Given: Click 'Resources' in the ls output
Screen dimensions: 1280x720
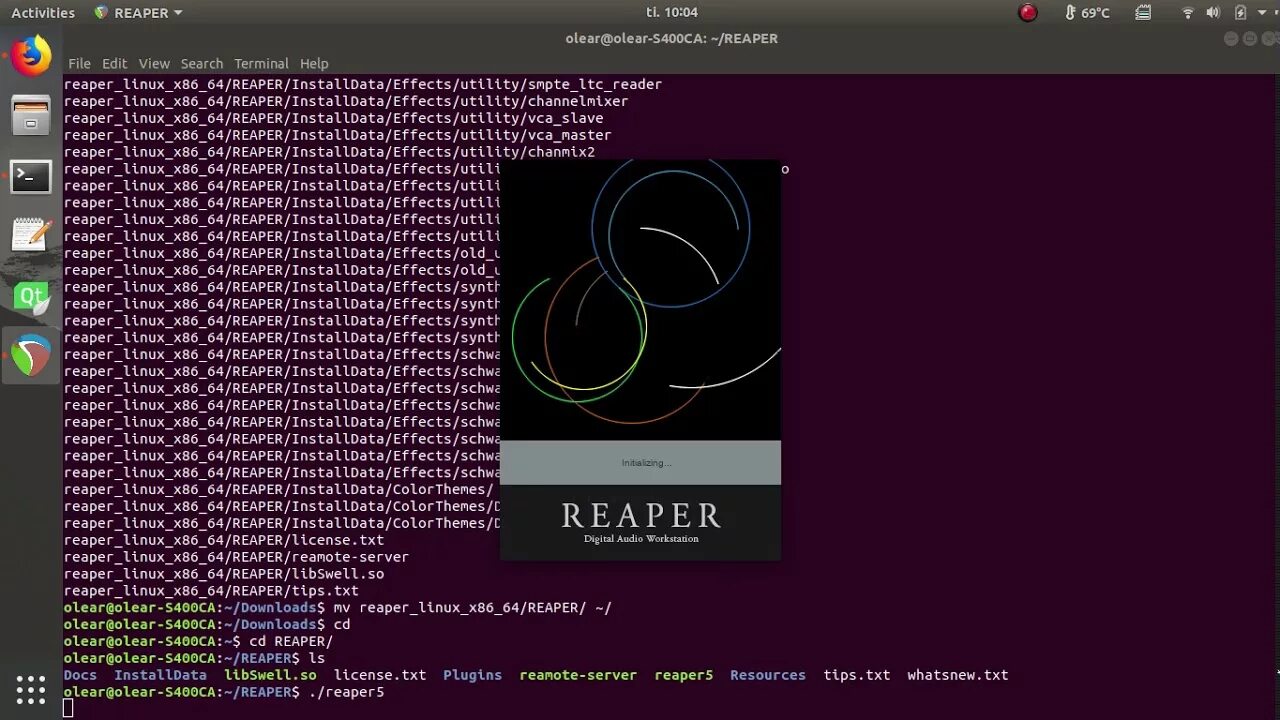Looking at the screenshot, I should (768, 675).
